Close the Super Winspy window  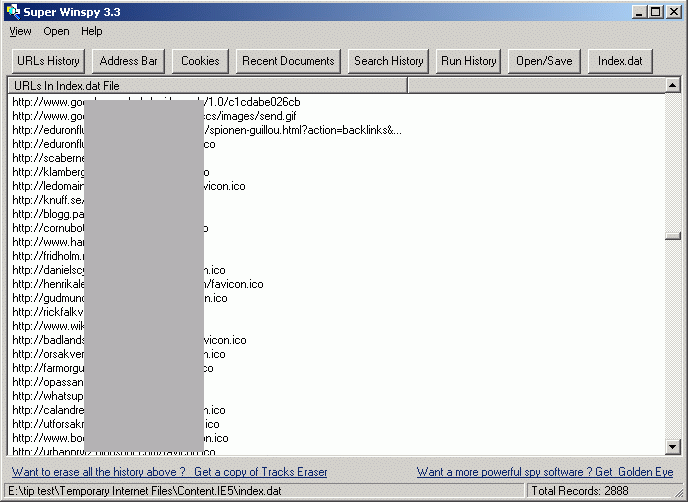coord(673,12)
